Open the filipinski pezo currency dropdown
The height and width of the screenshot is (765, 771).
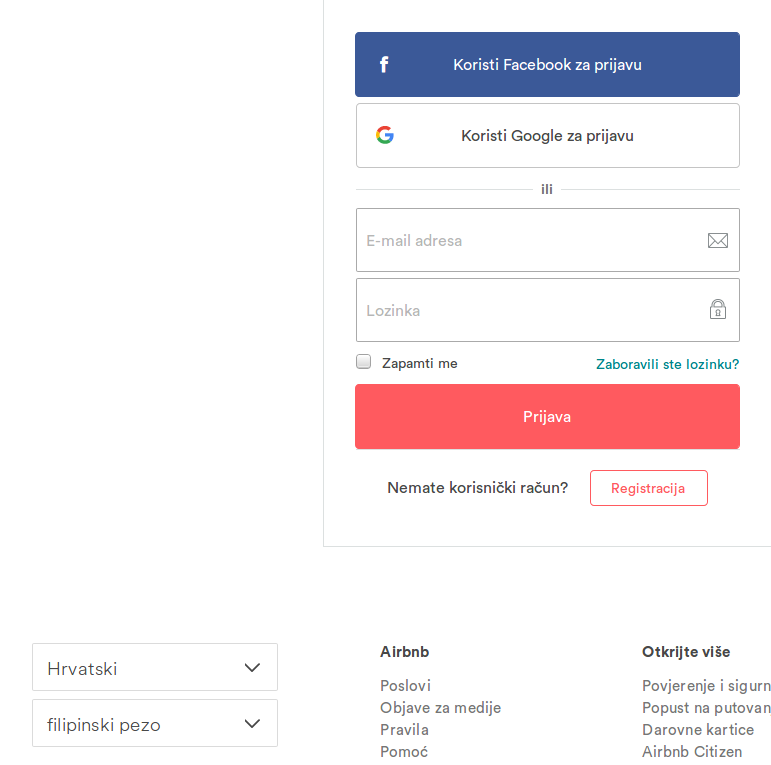(154, 723)
